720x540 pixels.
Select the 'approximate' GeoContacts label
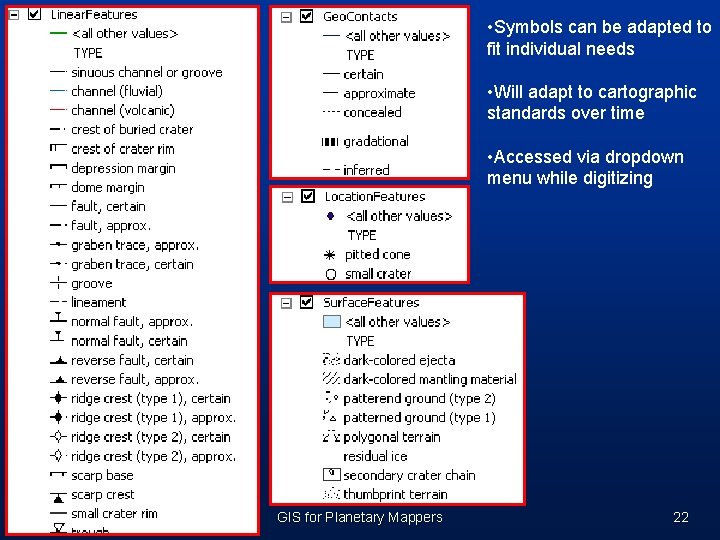379,94
